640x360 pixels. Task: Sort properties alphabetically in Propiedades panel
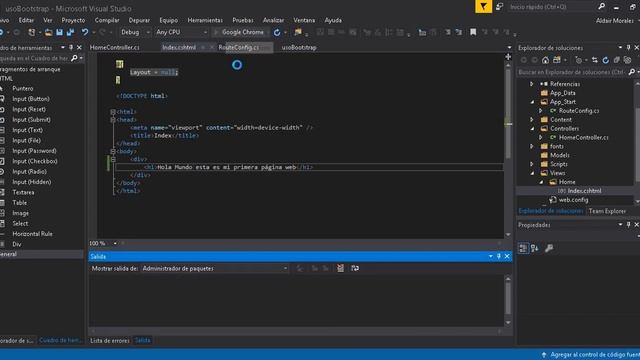535,248
